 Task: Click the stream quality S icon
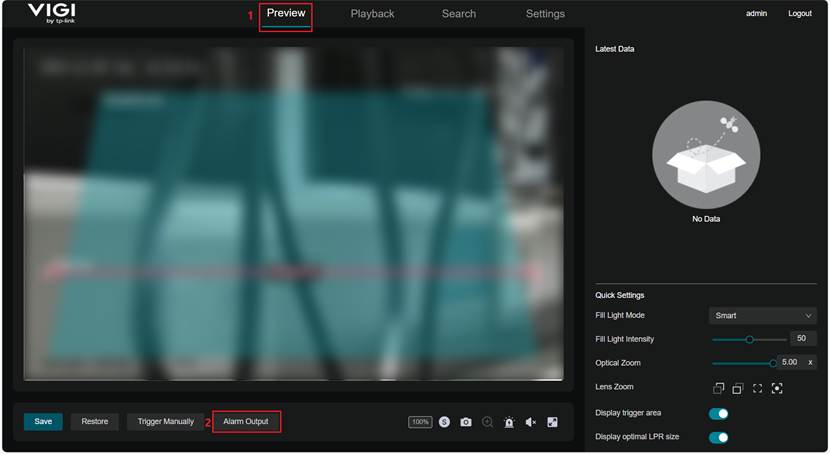point(445,422)
